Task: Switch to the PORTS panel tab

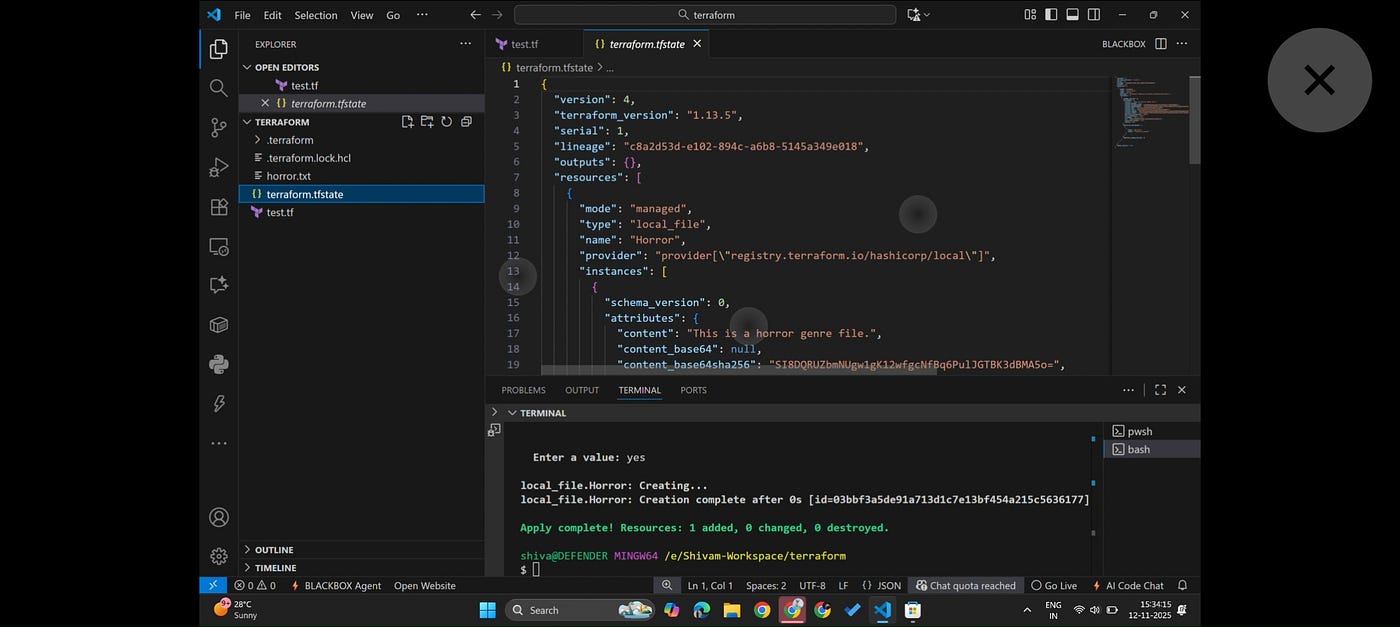Action: click(x=693, y=390)
